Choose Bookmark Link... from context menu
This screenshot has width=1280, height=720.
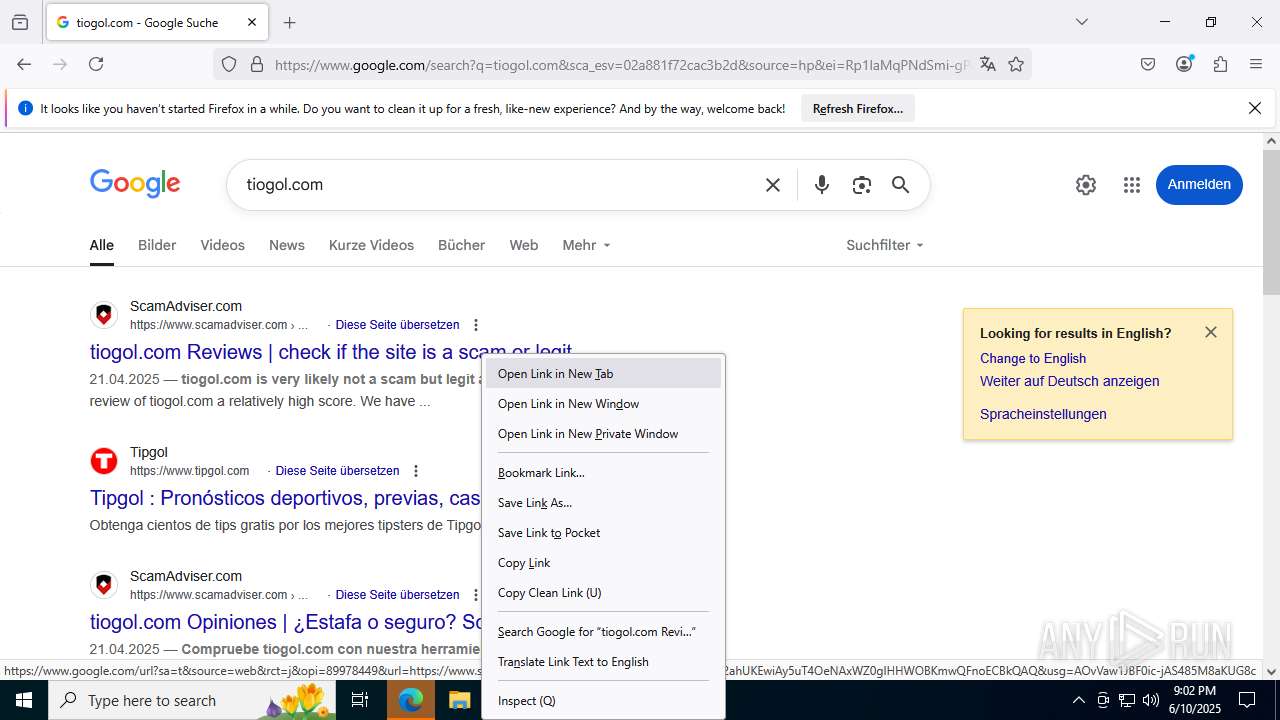point(603,473)
